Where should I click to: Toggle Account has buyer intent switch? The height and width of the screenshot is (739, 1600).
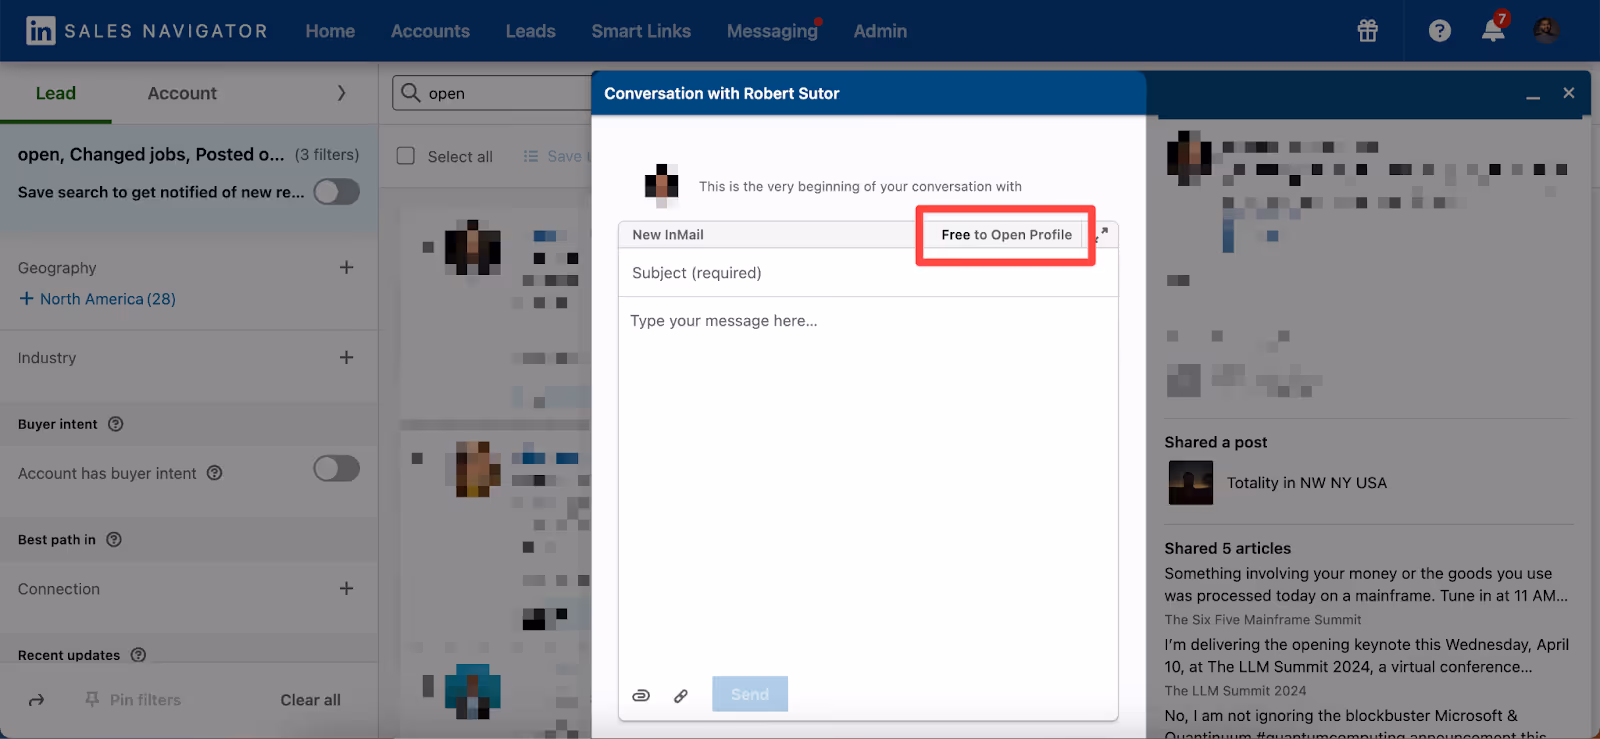[337, 468]
